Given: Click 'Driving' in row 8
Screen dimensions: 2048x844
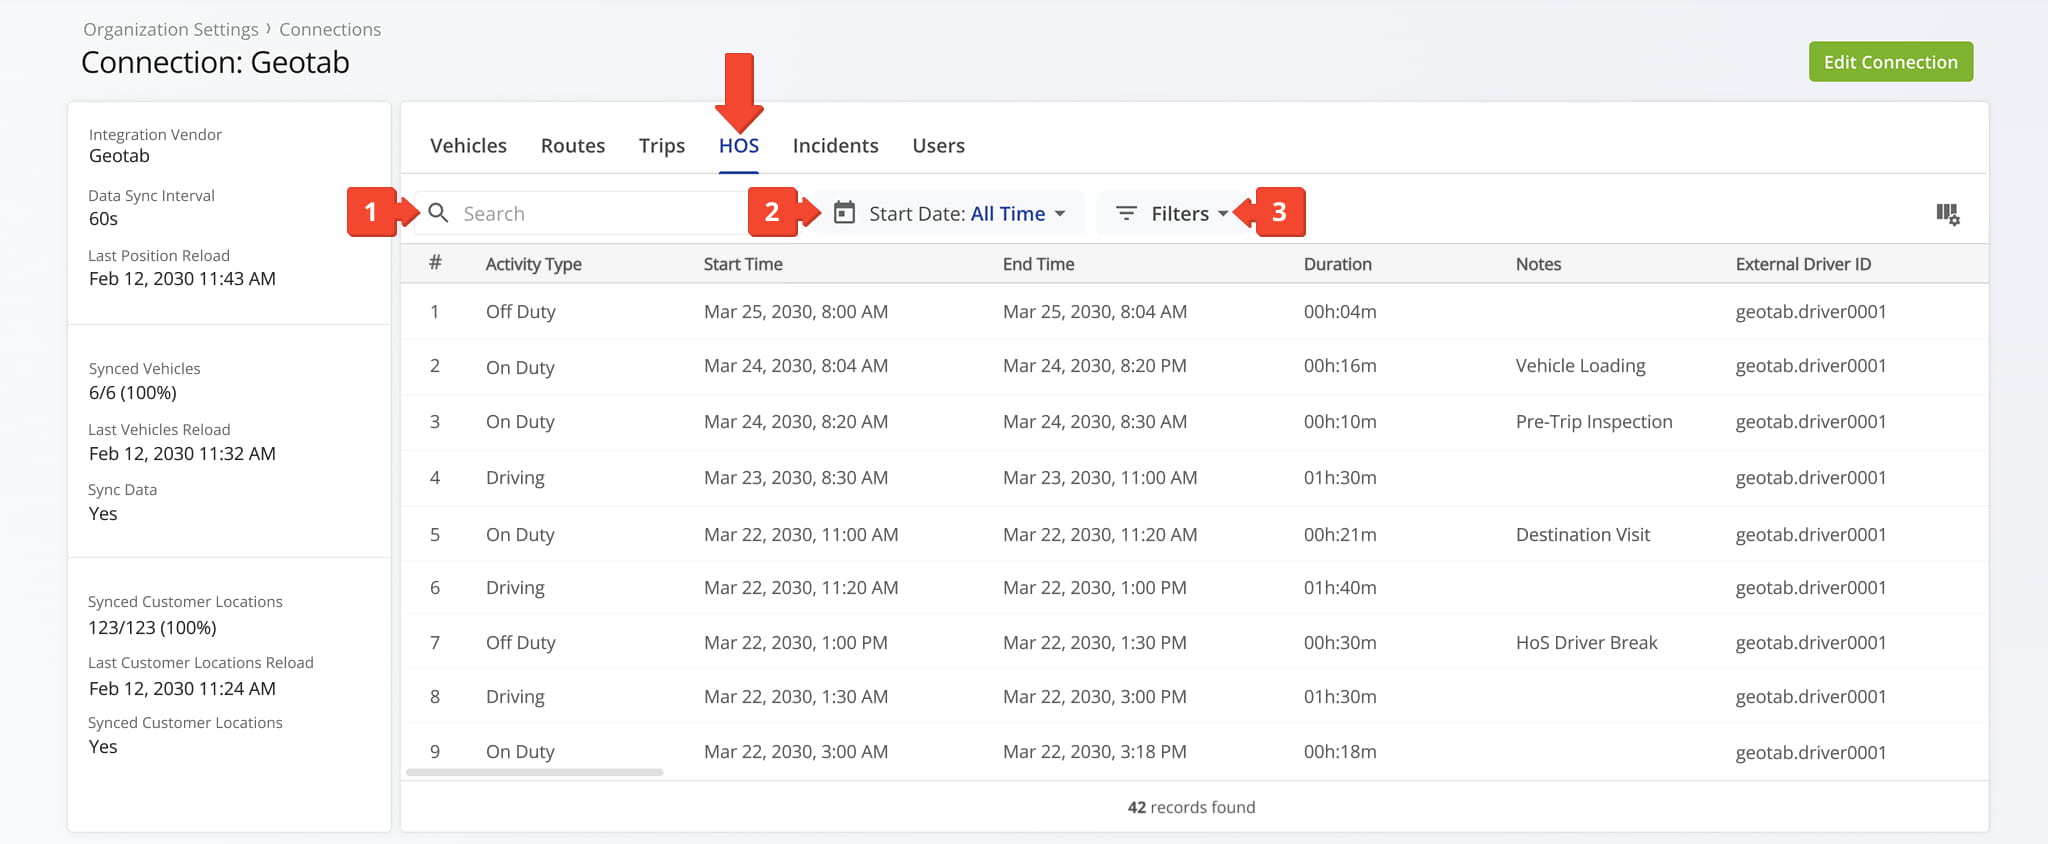Looking at the screenshot, I should (515, 697).
